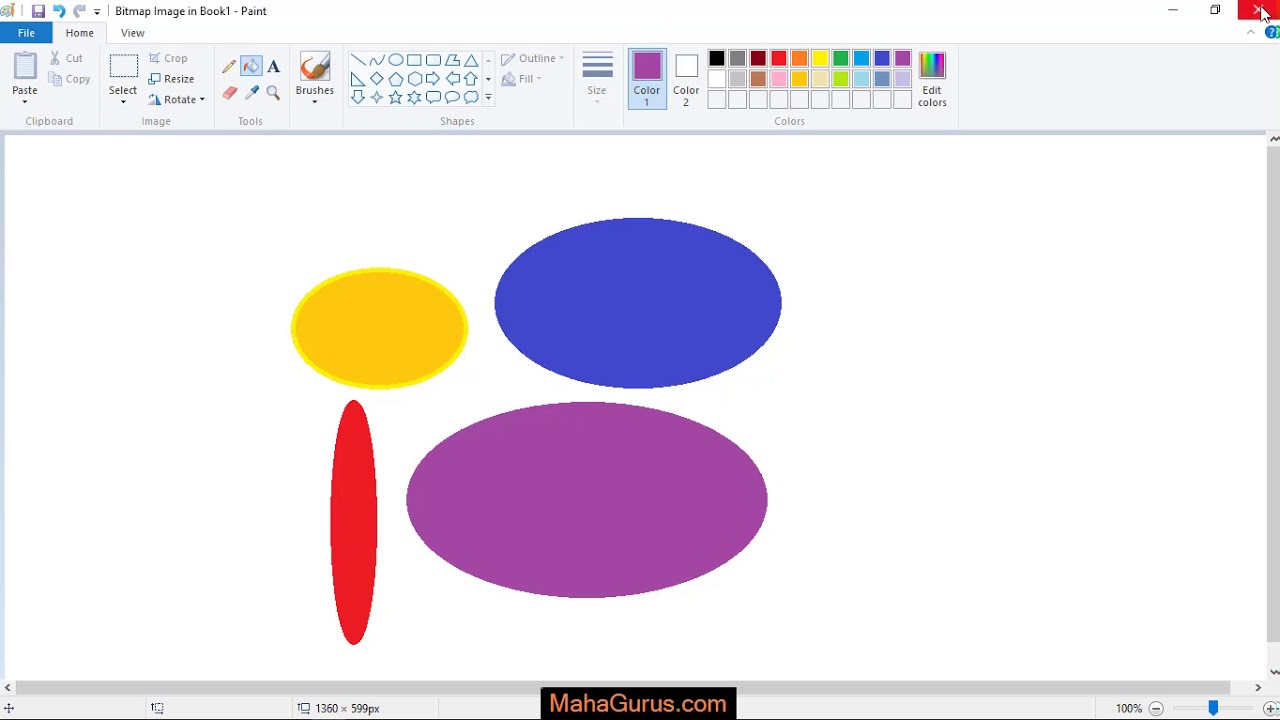
Task: Click the Paste clipboard icon
Action: 25,66
